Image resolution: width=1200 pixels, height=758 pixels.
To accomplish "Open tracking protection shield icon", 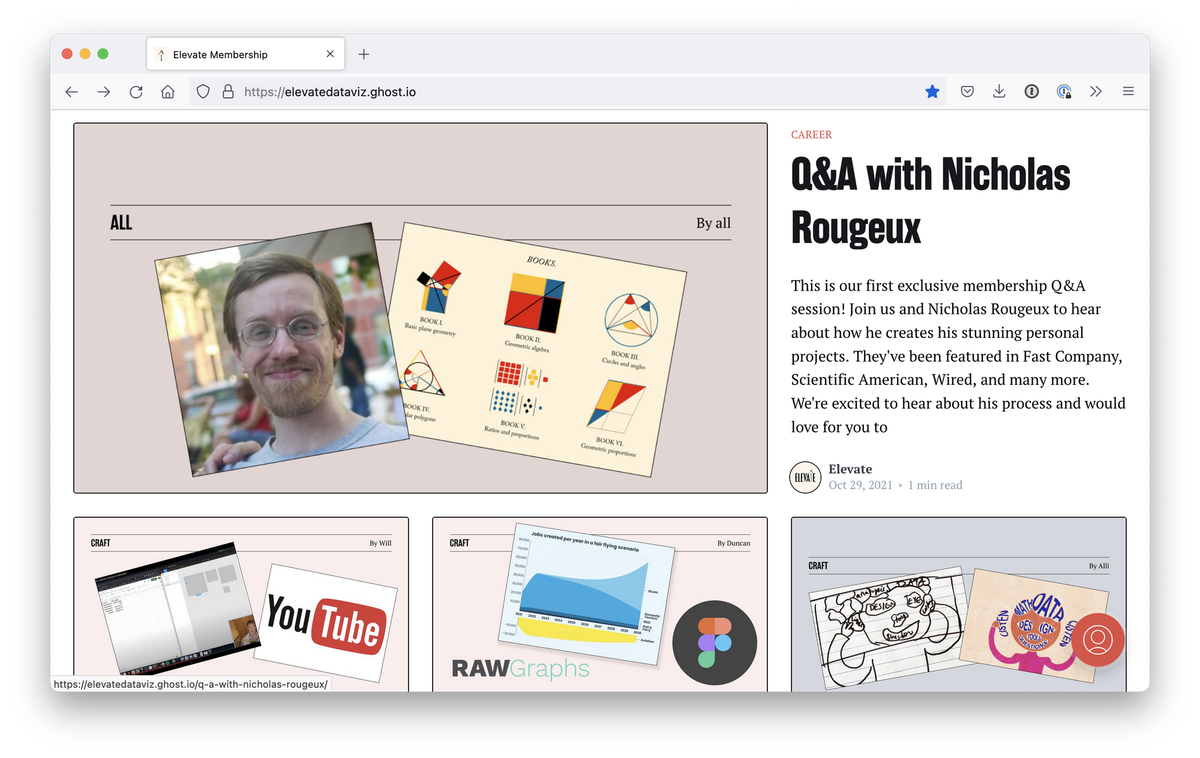I will 203,92.
